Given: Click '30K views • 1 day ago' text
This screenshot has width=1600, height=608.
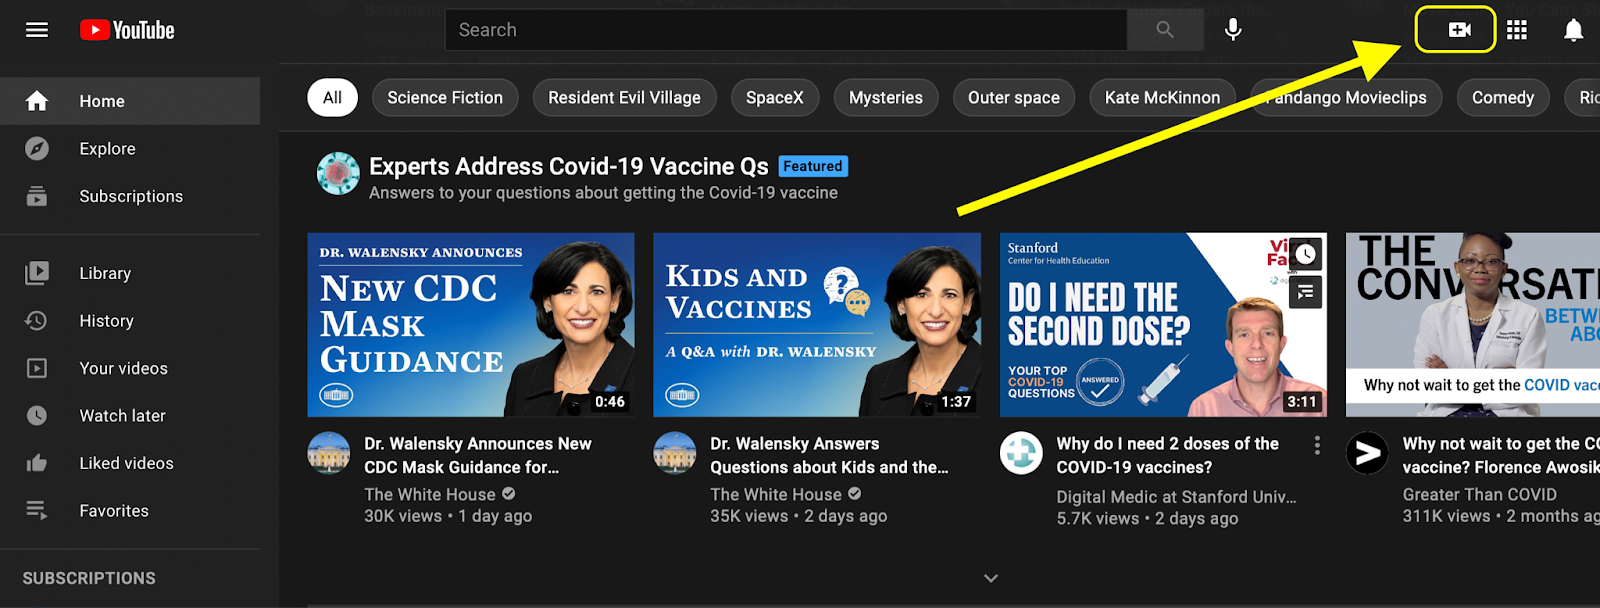Looking at the screenshot, I should 448,516.
